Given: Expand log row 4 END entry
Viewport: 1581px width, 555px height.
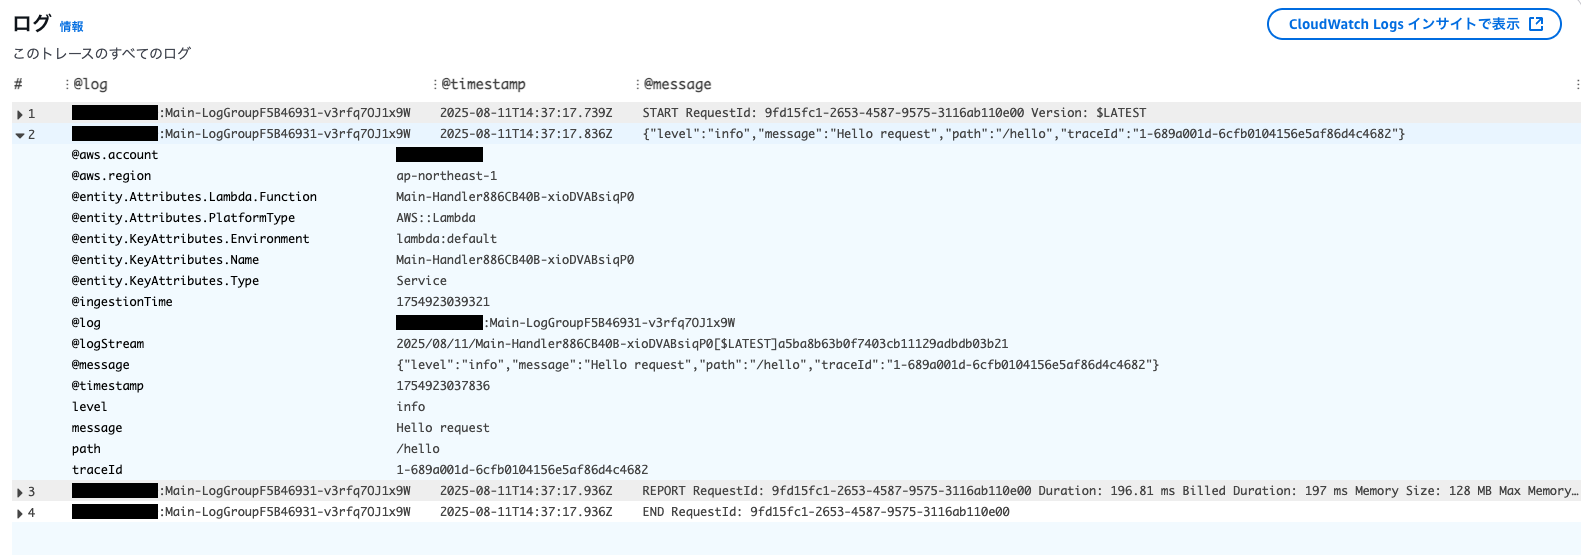Looking at the screenshot, I should point(20,513).
